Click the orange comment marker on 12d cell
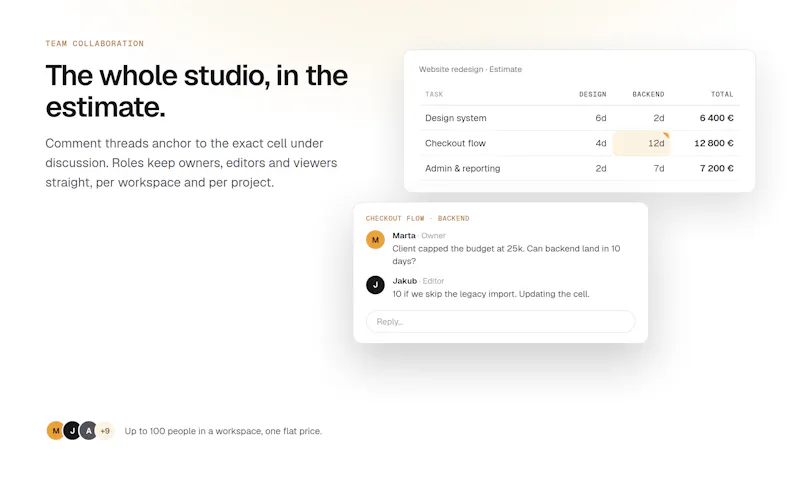This screenshot has height=479, width=800. pyautogui.click(x=666, y=135)
